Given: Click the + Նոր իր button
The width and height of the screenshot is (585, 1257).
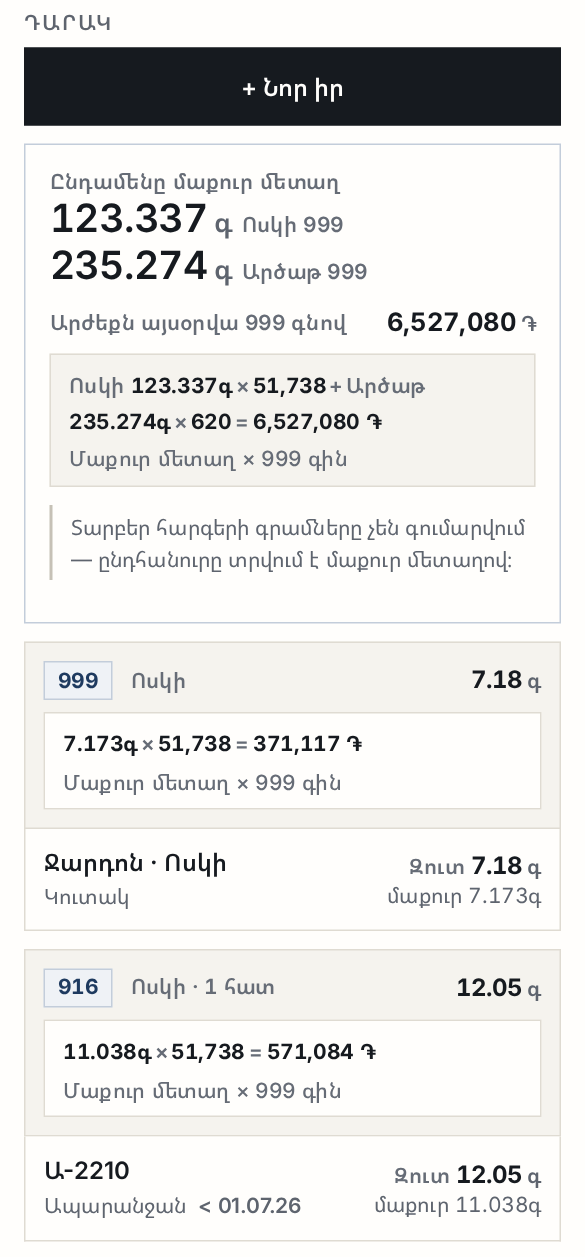Looking at the screenshot, I should [x=292, y=87].
